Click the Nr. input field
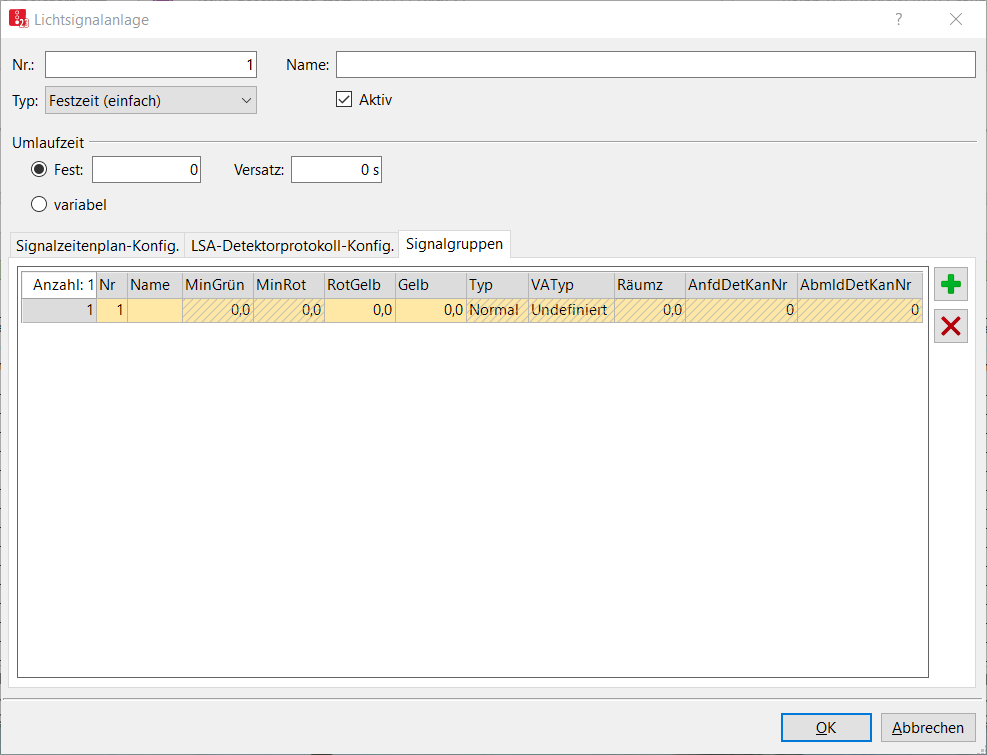The width and height of the screenshot is (987, 755). click(150, 65)
